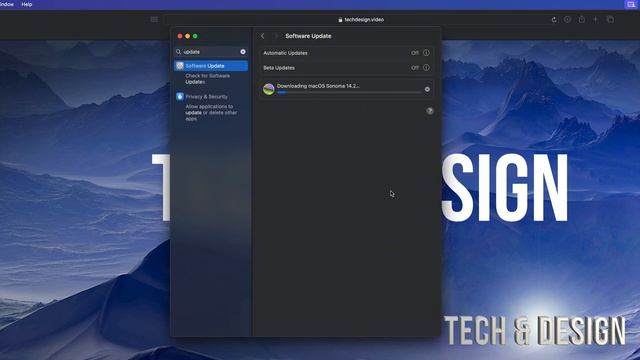Reload the Safari page

coord(554,20)
